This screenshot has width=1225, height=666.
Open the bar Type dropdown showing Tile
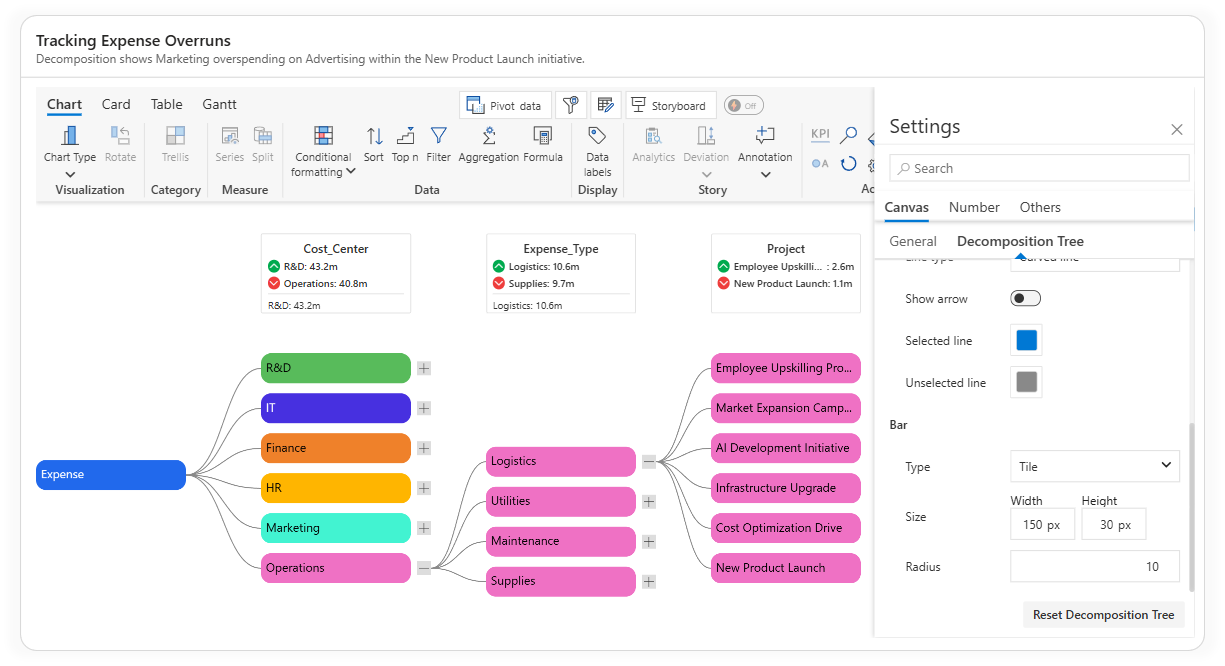[x=1094, y=466]
